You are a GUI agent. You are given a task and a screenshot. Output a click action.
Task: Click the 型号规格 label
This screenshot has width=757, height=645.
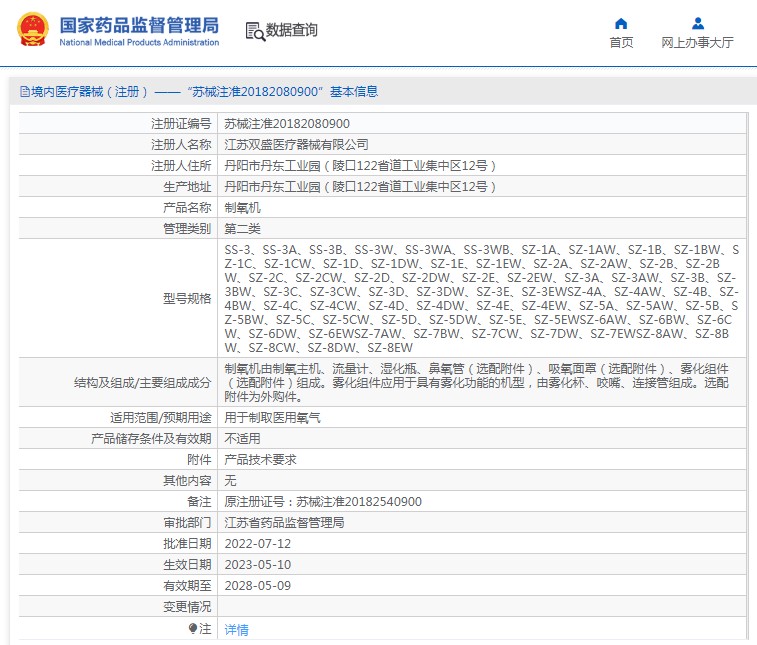[x=187, y=298]
